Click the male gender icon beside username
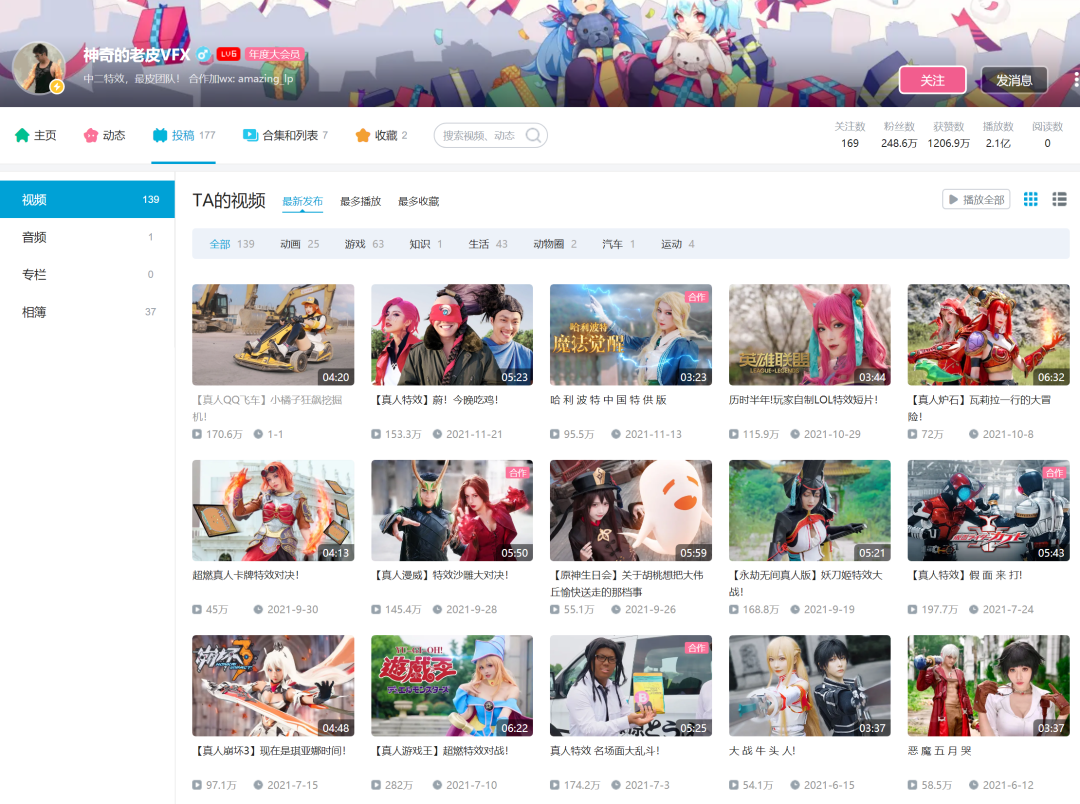1080x804 pixels. pyautogui.click(x=203, y=54)
